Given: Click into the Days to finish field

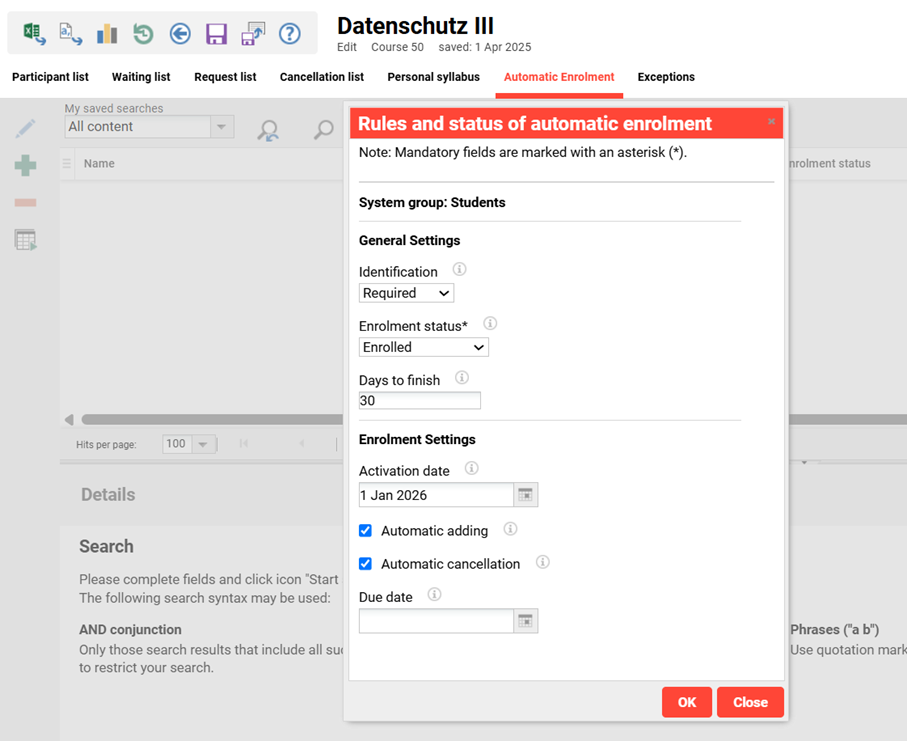Looking at the screenshot, I should click(419, 401).
